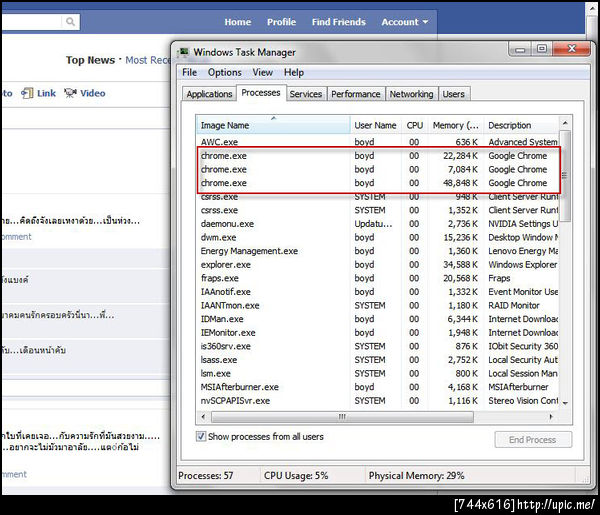600x515 pixels.
Task: Switch to the Applications tab
Action: pyautogui.click(x=209, y=94)
